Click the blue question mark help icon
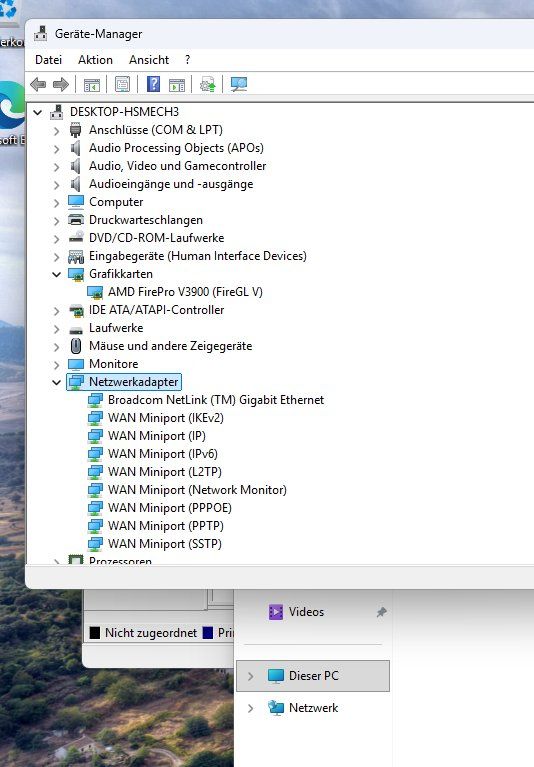 pyautogui.click(x=154, y=84)
